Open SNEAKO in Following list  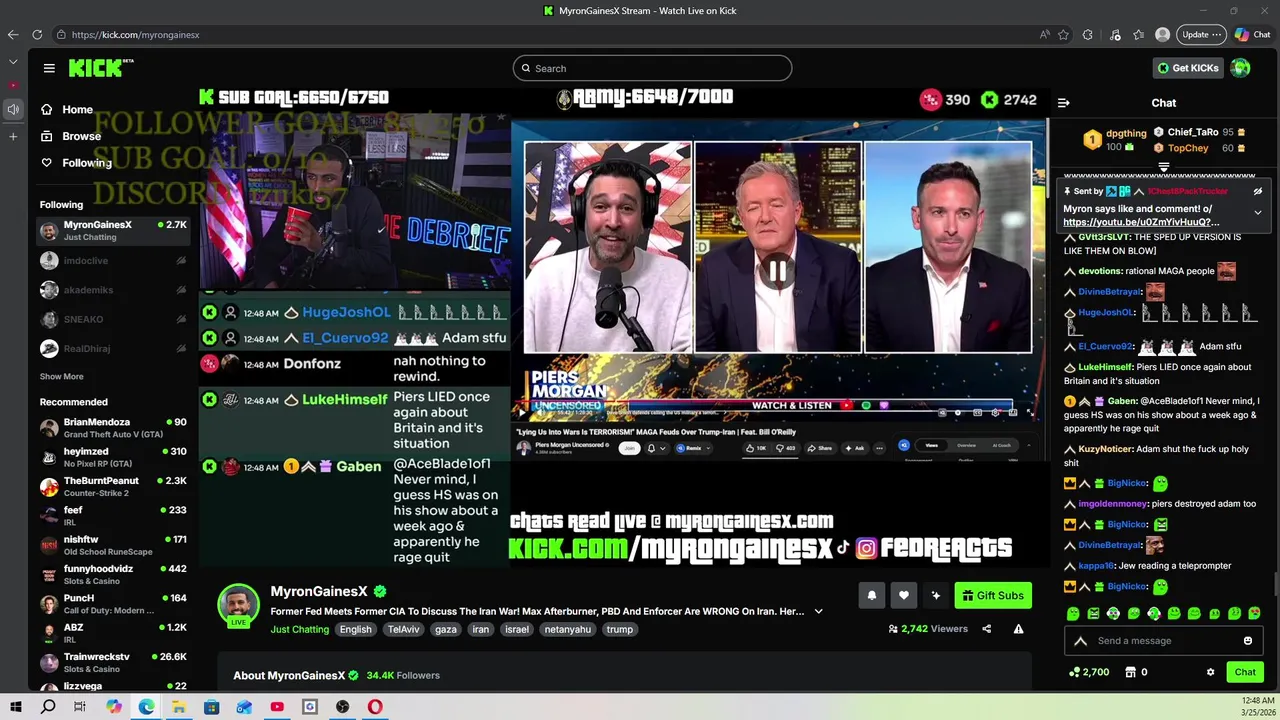[114, 319]
